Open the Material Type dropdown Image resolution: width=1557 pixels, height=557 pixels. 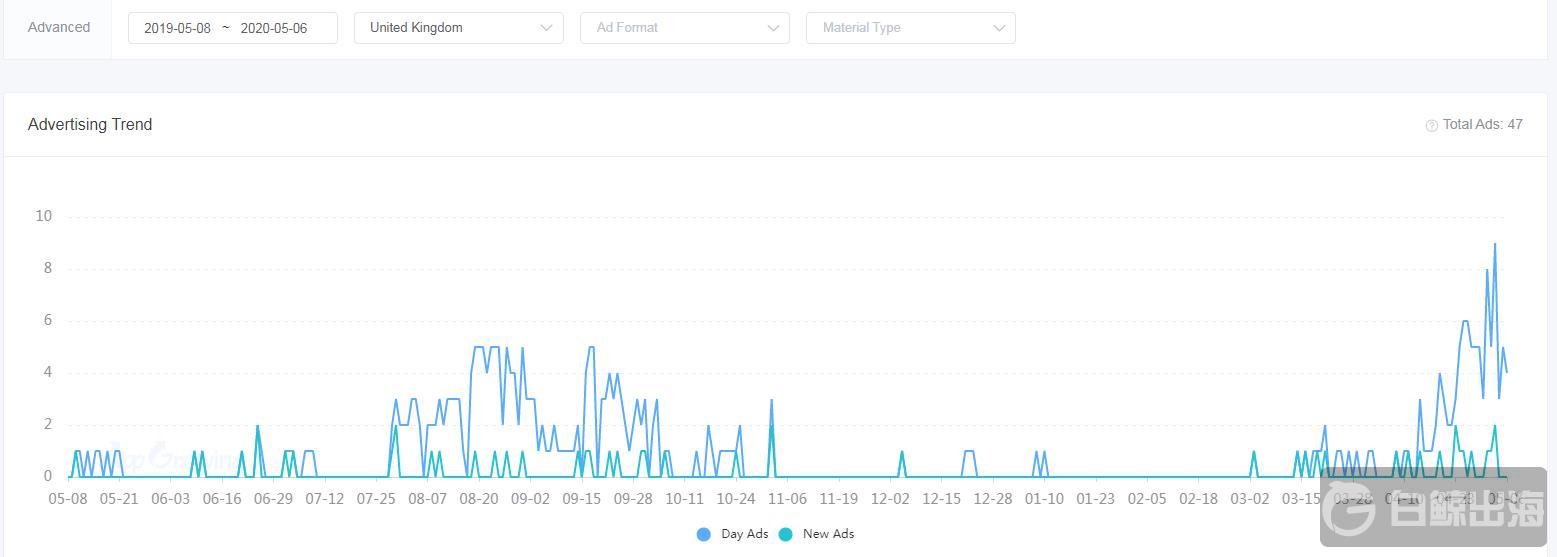click(910, 28)
